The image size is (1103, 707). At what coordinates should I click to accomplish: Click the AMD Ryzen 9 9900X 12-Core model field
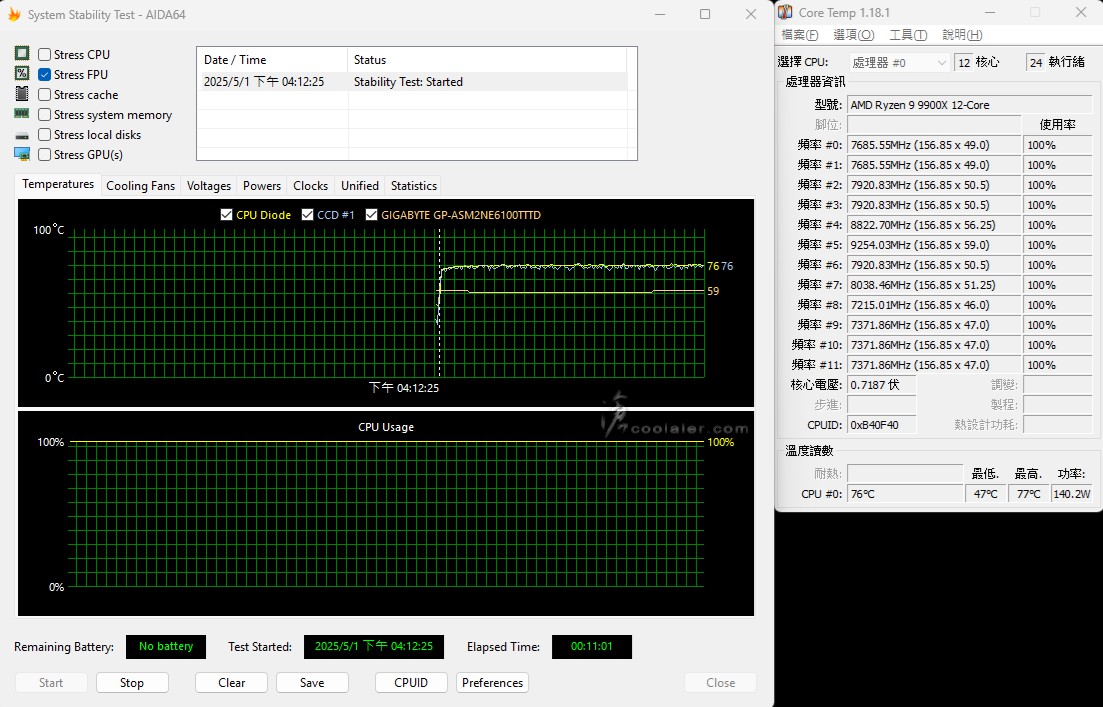pos(969,105)
